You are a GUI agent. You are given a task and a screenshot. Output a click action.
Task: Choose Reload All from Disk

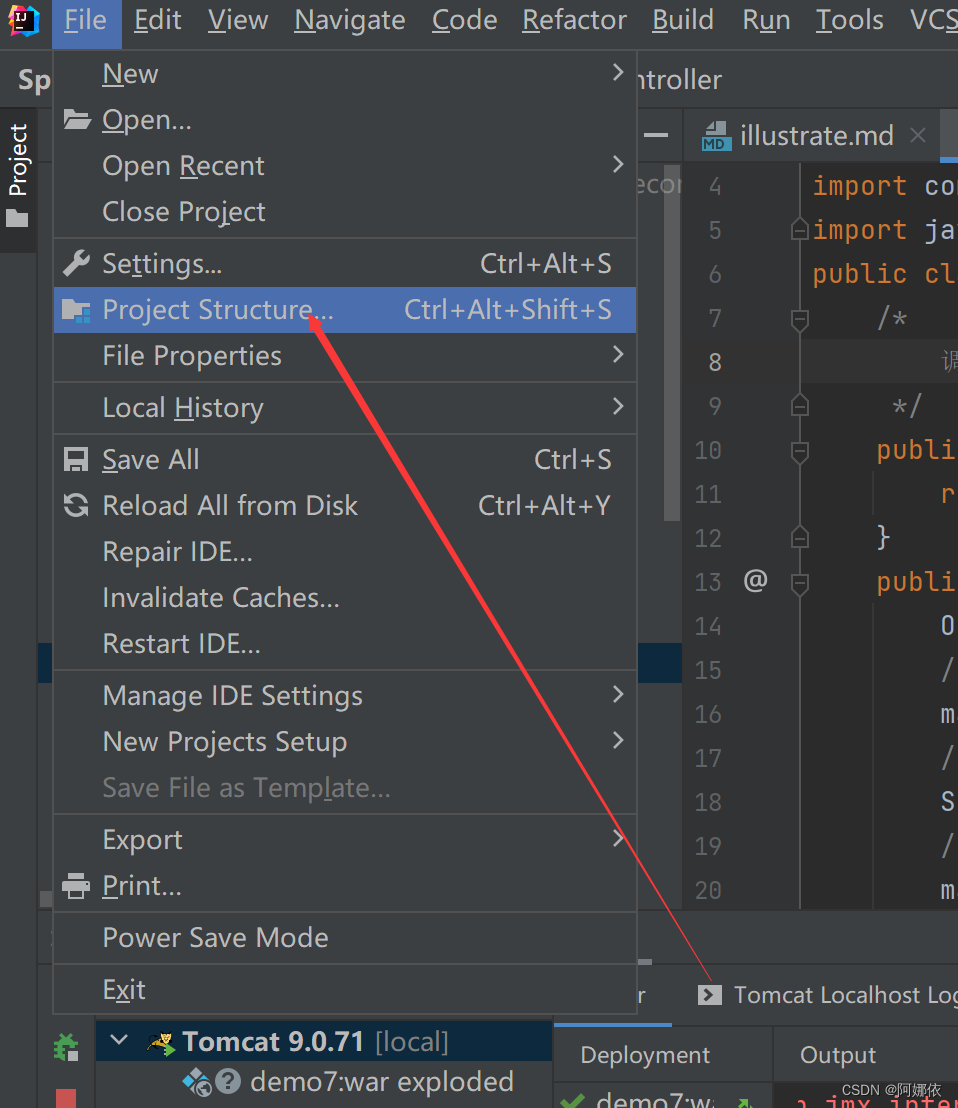[x=345, y=505]
